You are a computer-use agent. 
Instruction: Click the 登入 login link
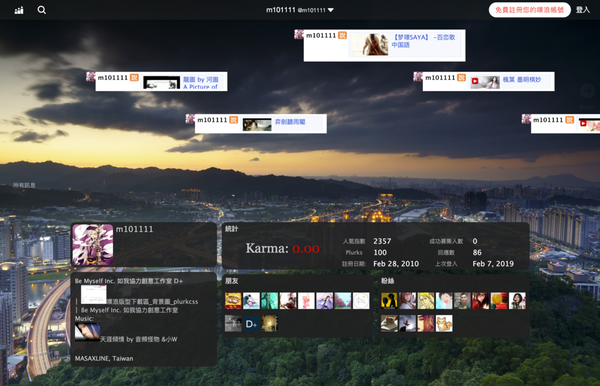click(x=583, y=10)
